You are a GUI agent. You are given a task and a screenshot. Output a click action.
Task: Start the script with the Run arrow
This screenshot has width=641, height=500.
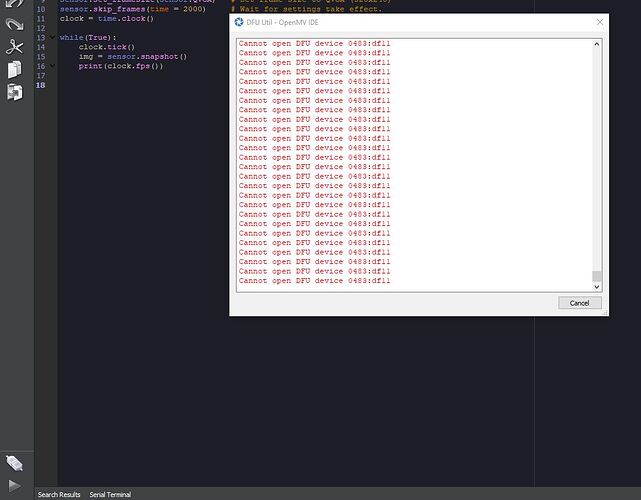click(x=14, y=486)
